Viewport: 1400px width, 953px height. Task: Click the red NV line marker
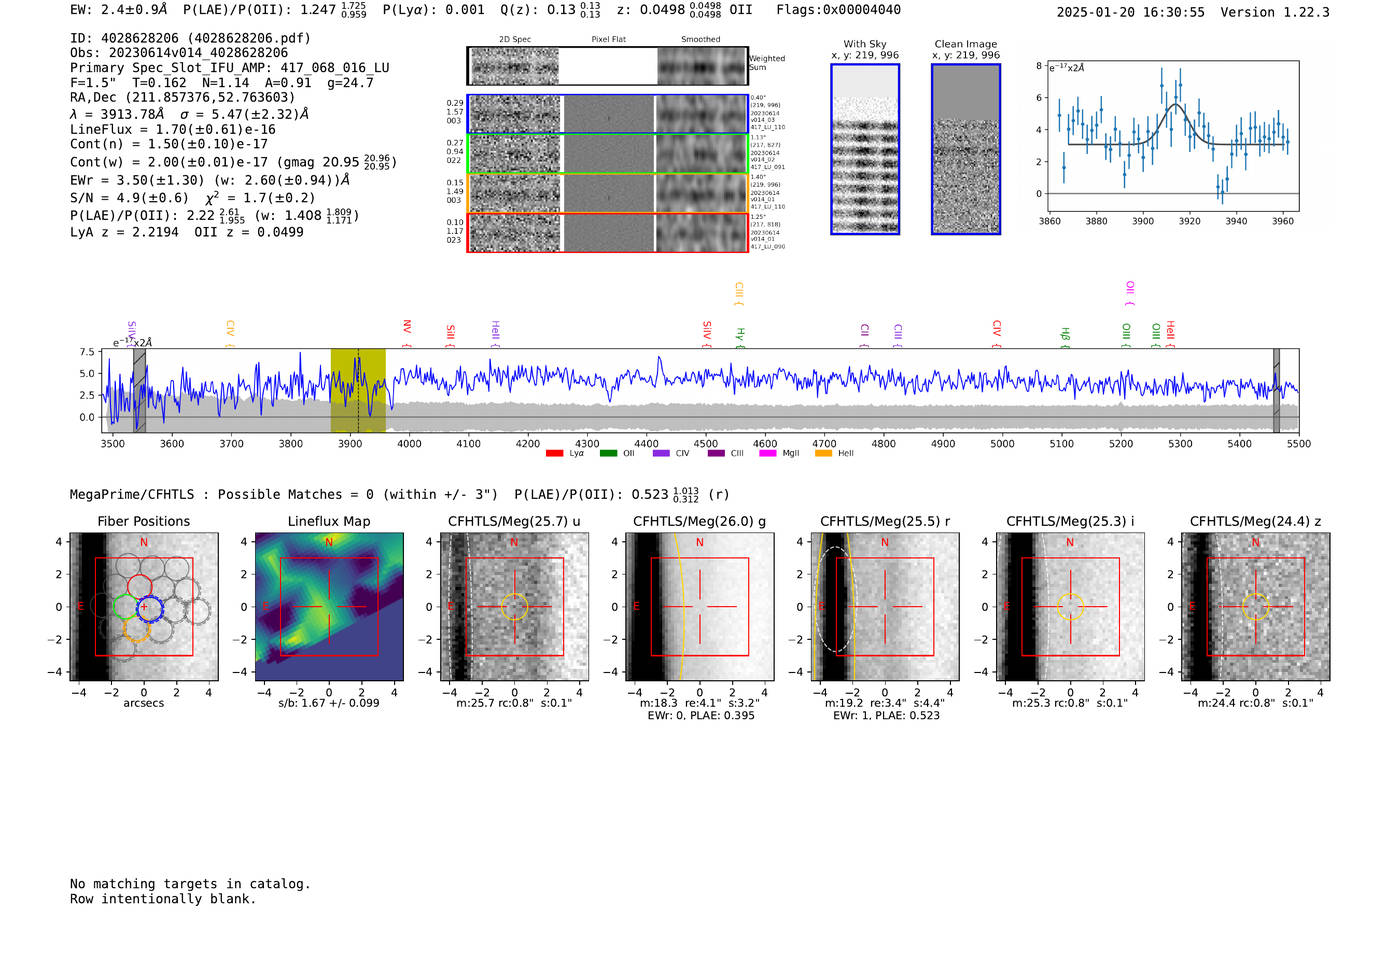click(x=407, y=334)
